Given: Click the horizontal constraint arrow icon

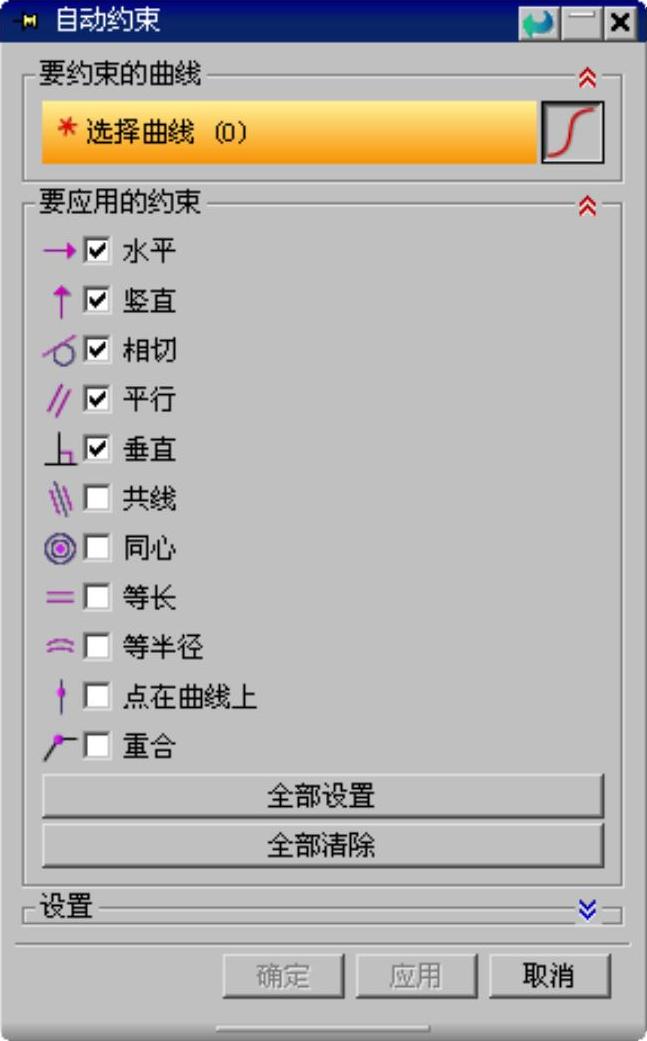Looking at the screenshot, I should (x=60, y=251).
